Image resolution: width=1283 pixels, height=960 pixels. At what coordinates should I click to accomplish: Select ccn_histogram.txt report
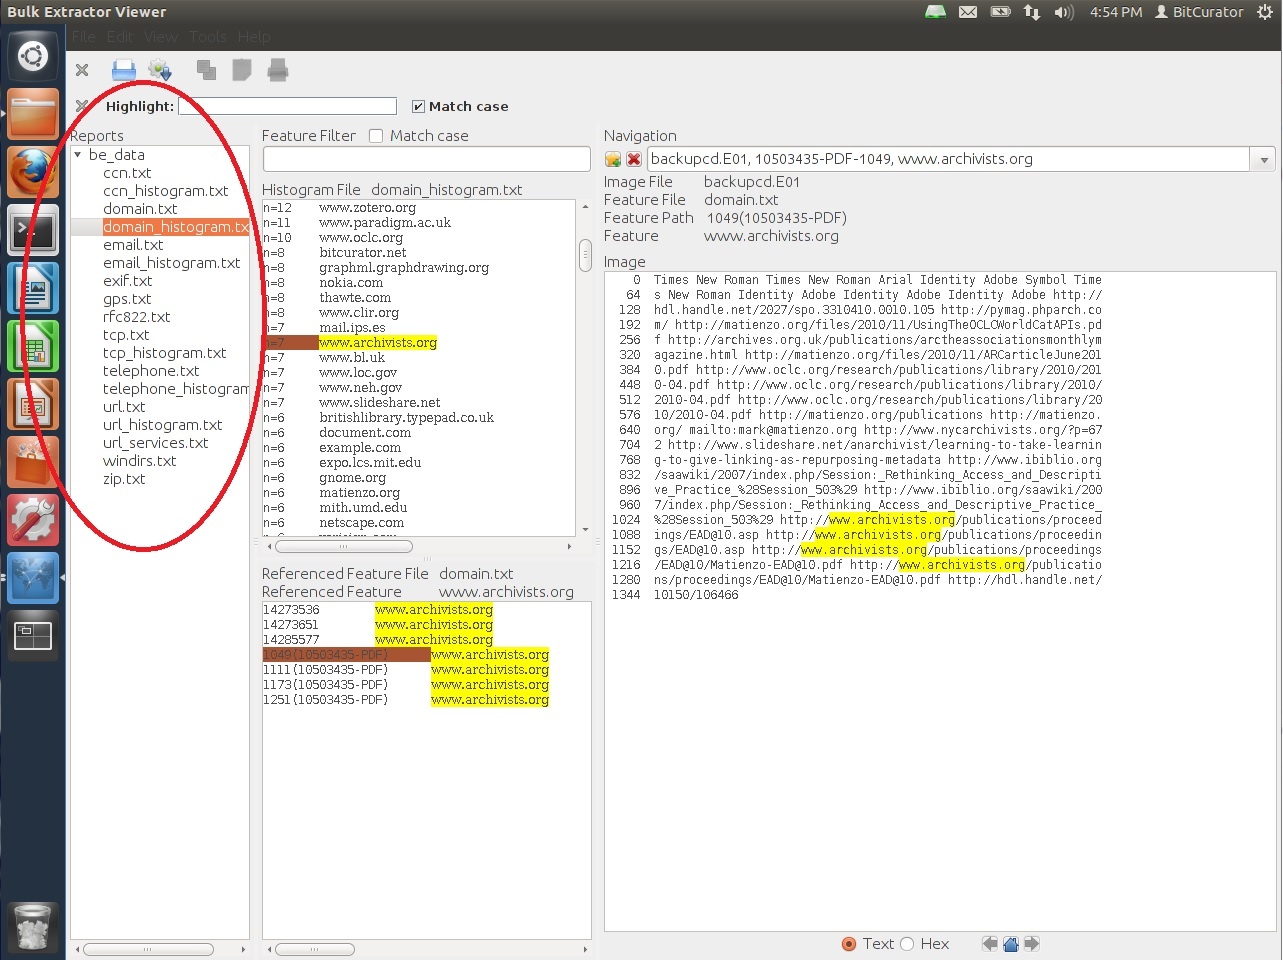(x=165, y=191)
